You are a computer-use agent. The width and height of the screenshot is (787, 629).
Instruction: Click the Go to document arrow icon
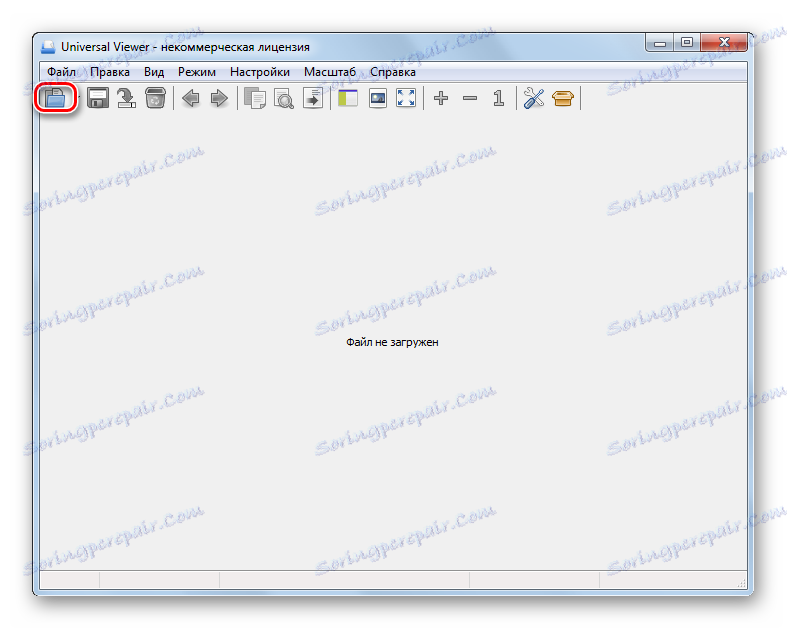[x=313, y=98]
